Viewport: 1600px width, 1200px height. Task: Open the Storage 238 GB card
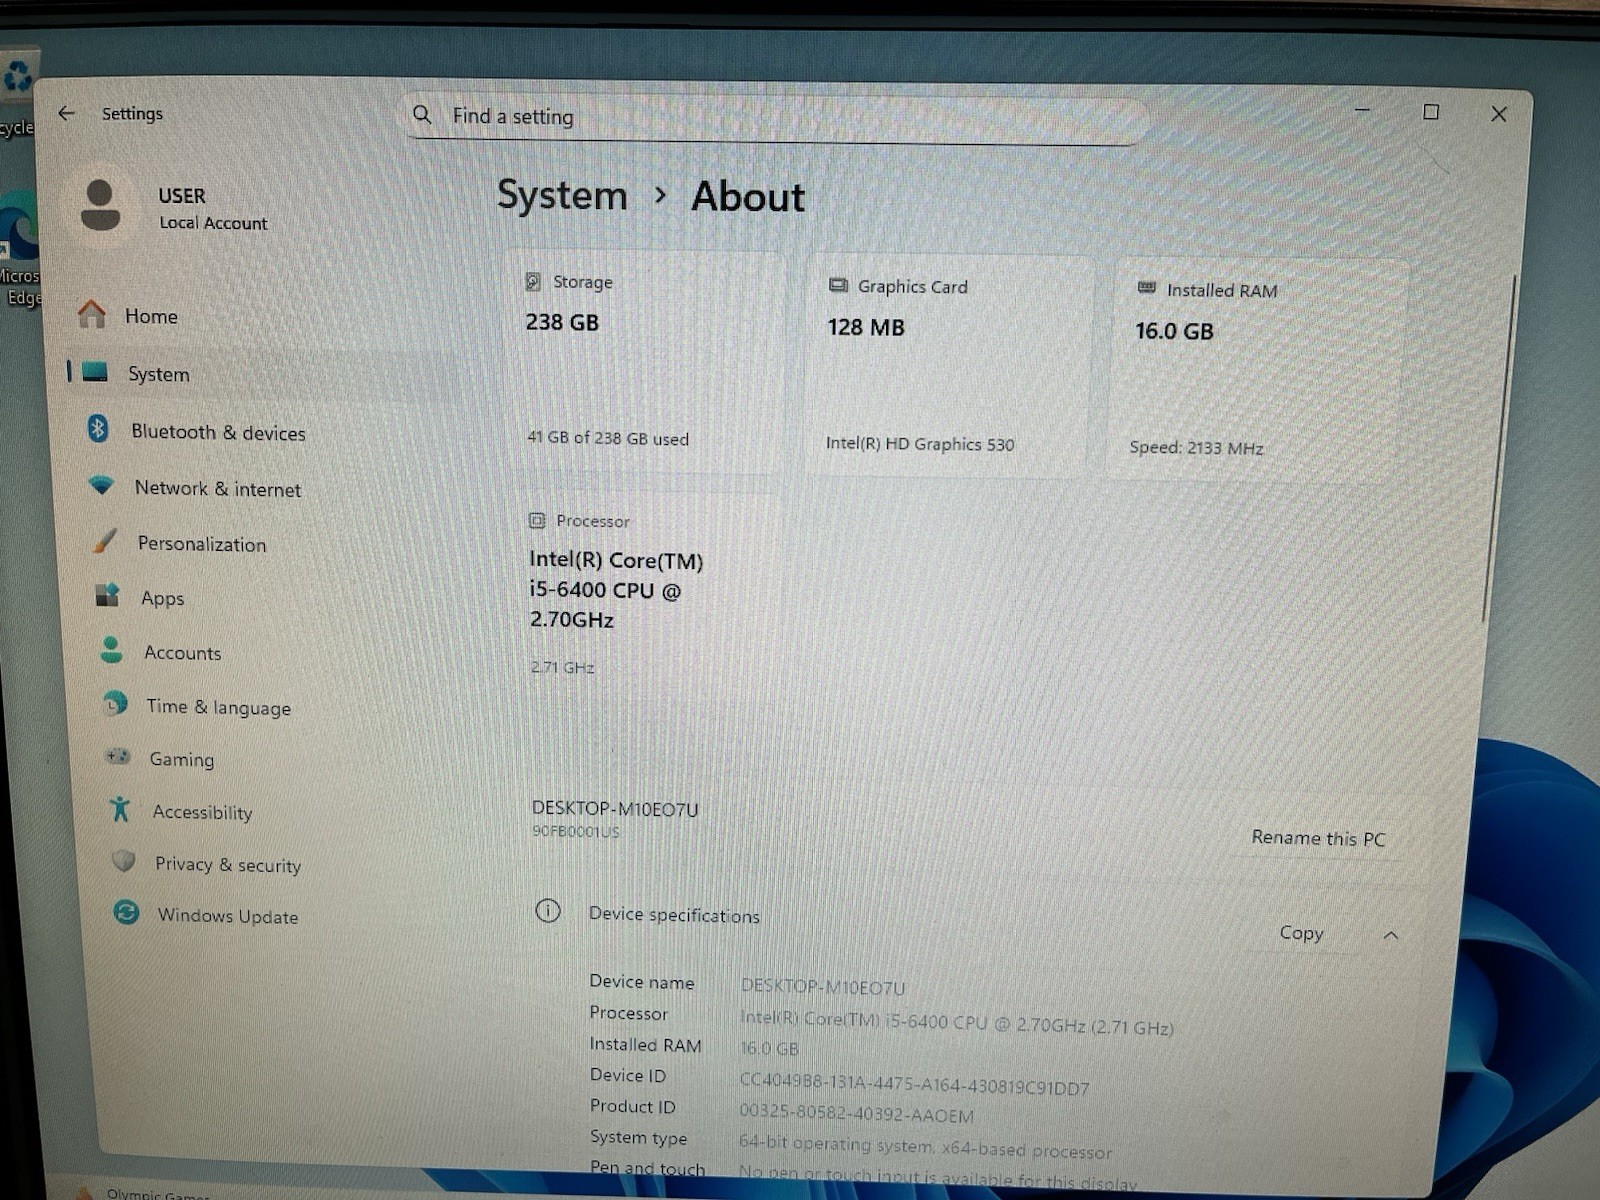pos(644,362)
